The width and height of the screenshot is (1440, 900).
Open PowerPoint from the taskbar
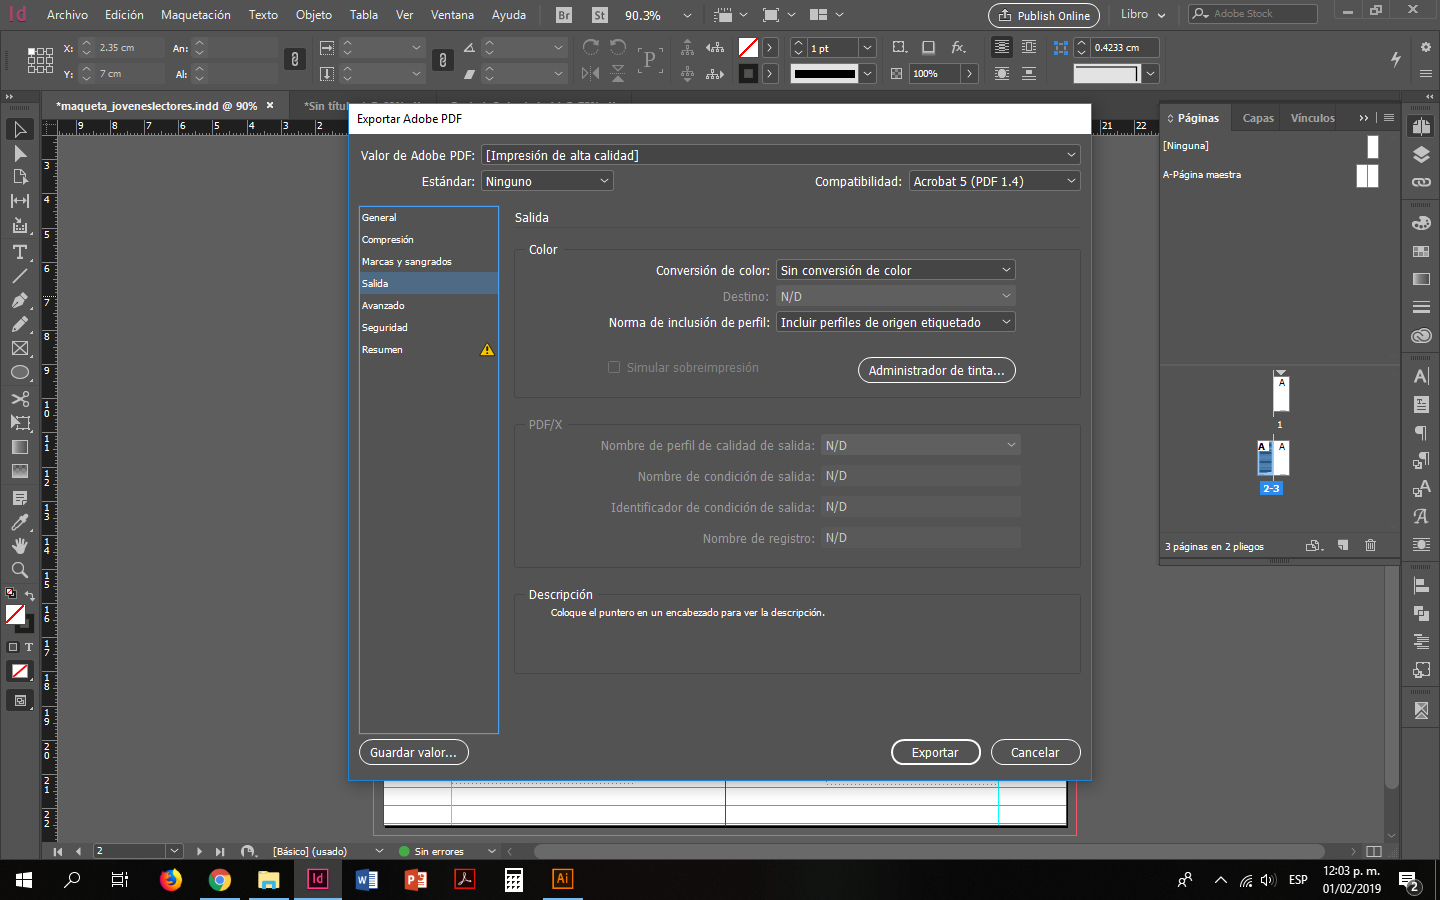pos(415,879)
